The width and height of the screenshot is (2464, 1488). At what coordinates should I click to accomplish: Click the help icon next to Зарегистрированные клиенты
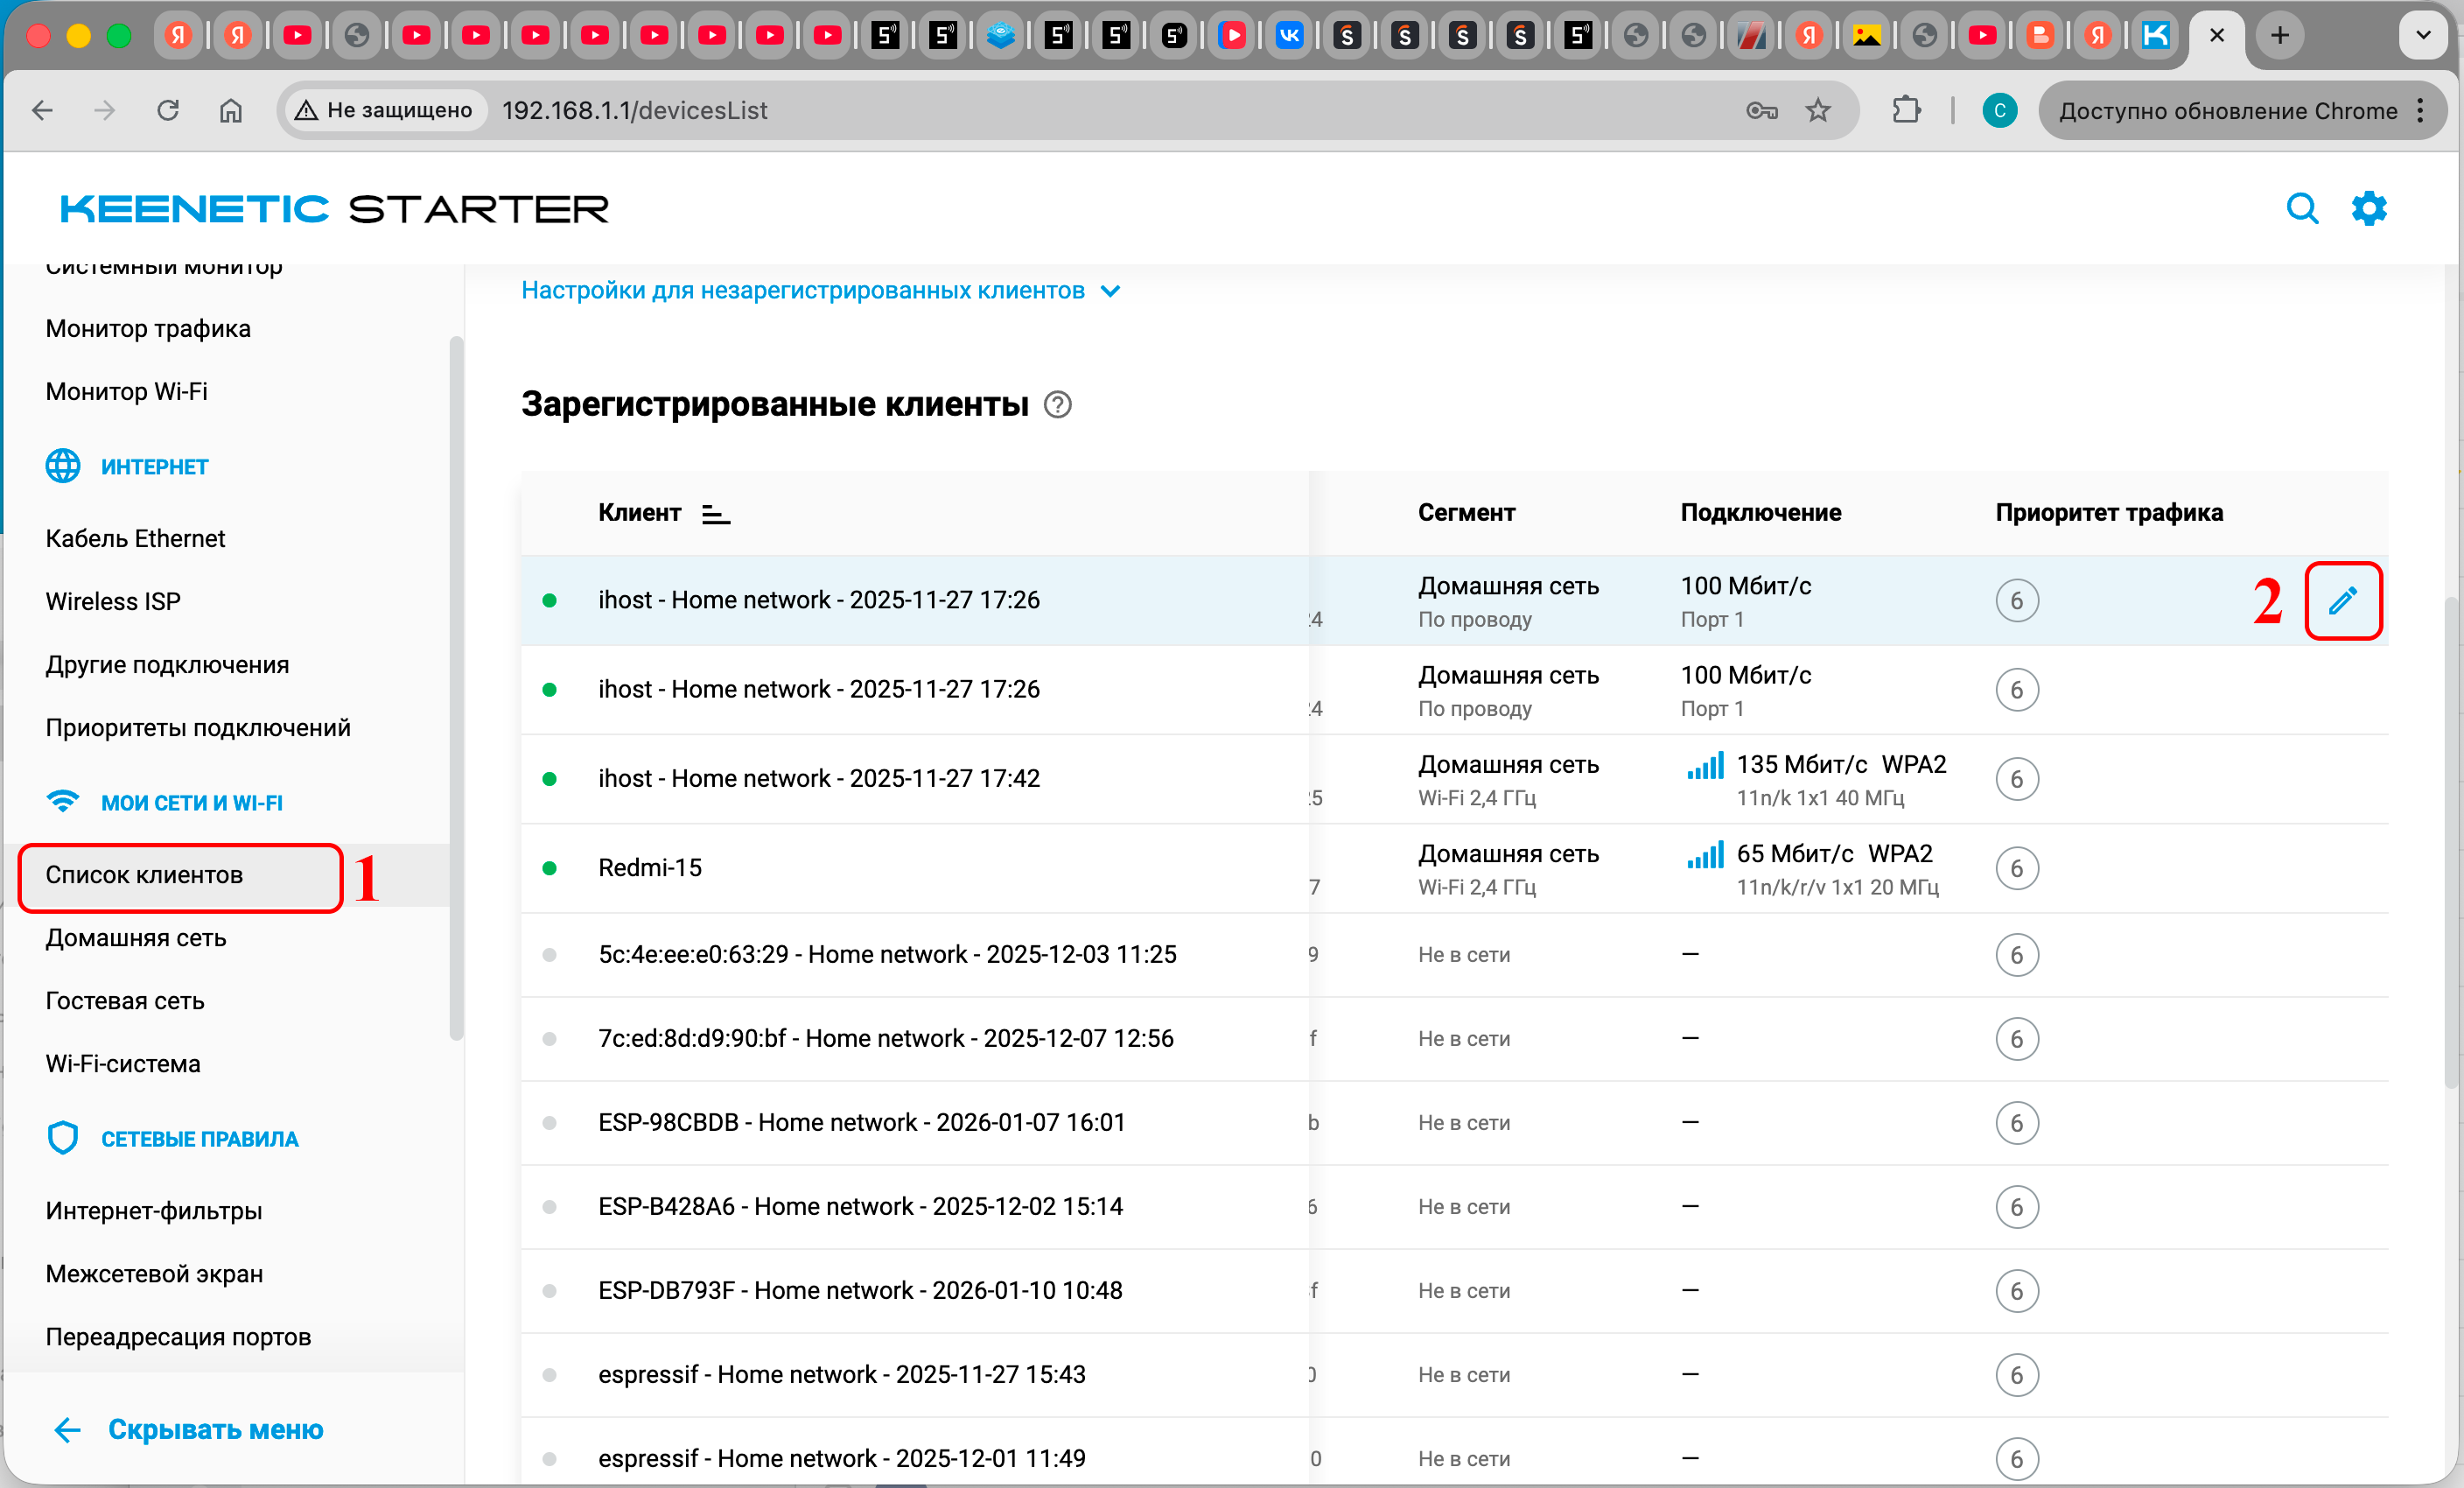pyautogui.click(x=1057, y=405)
